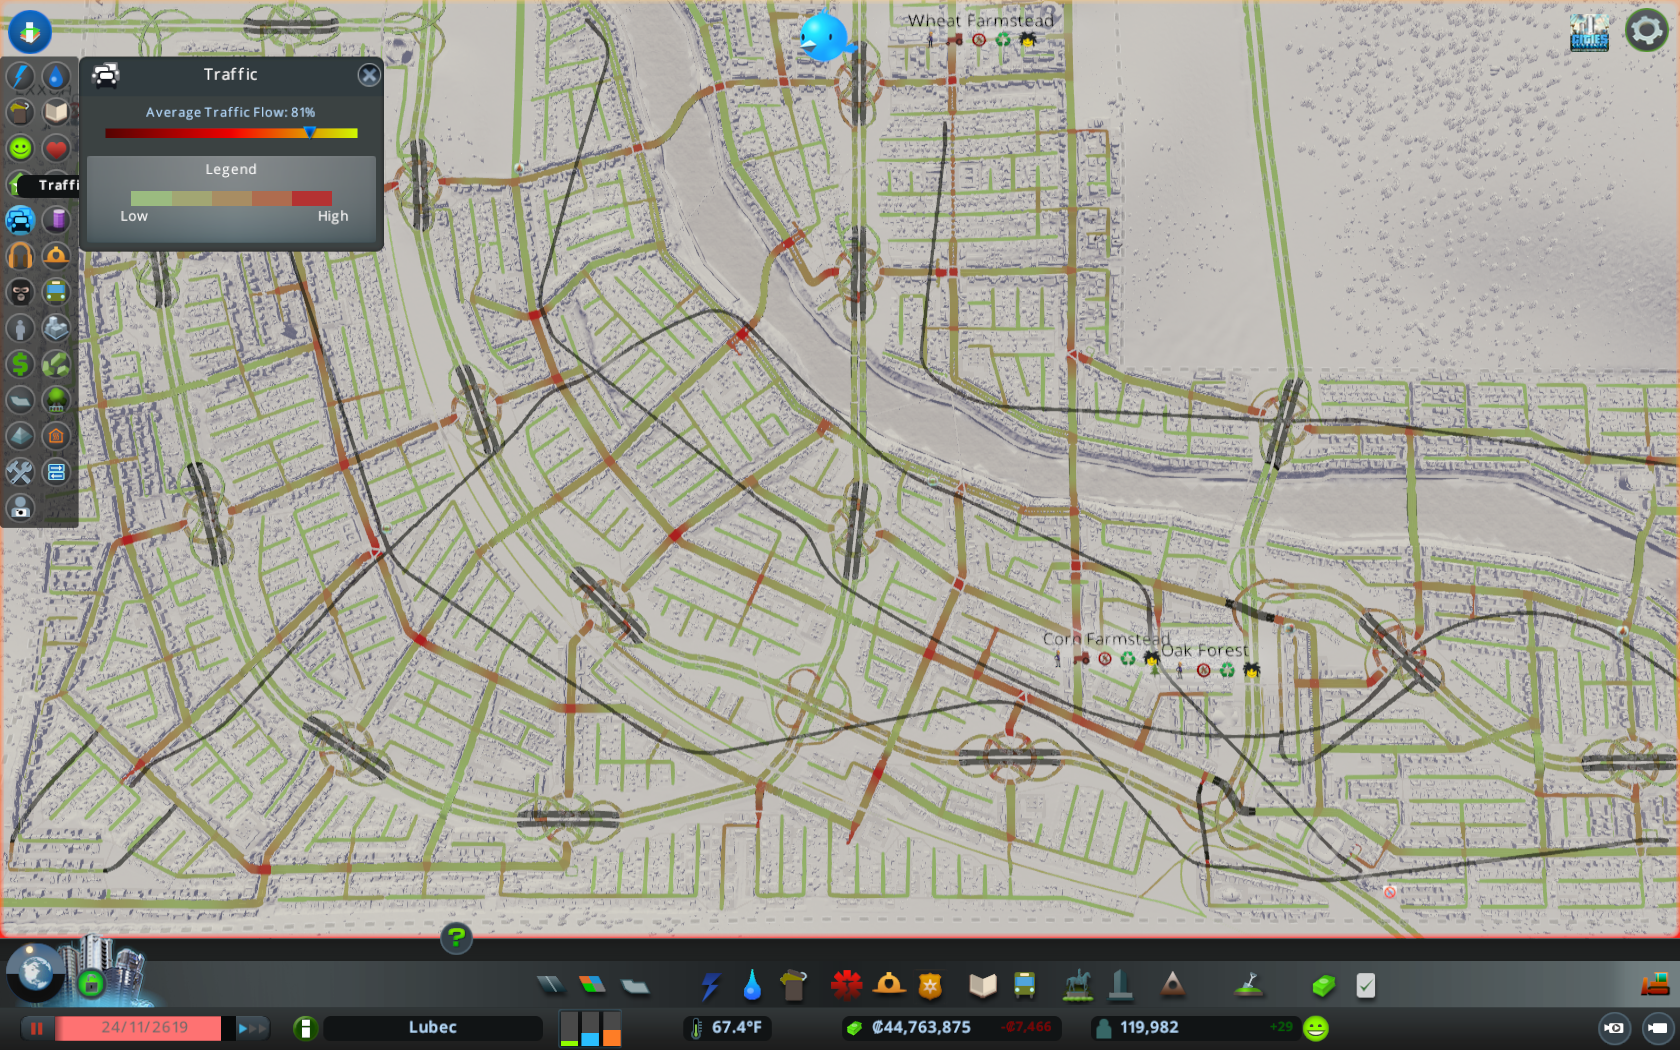Change simulation speed with the arrows
1680x1050 pixels.
pyautogui.click(x=251, y=1028)
